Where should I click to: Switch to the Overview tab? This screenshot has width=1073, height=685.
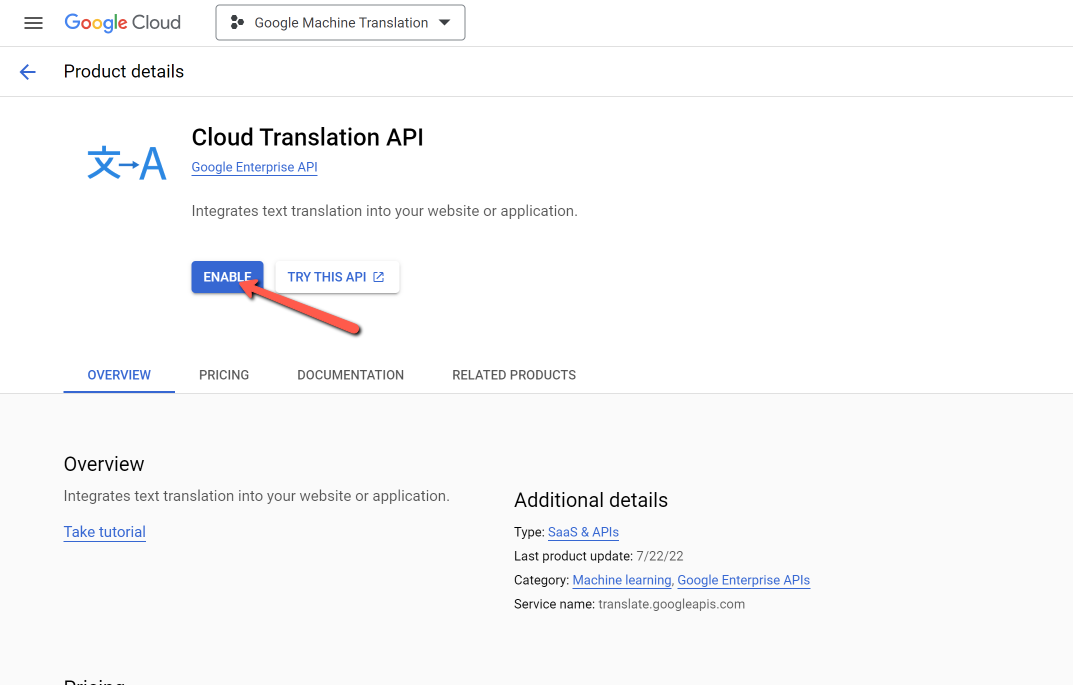click(x=119, y=375)
